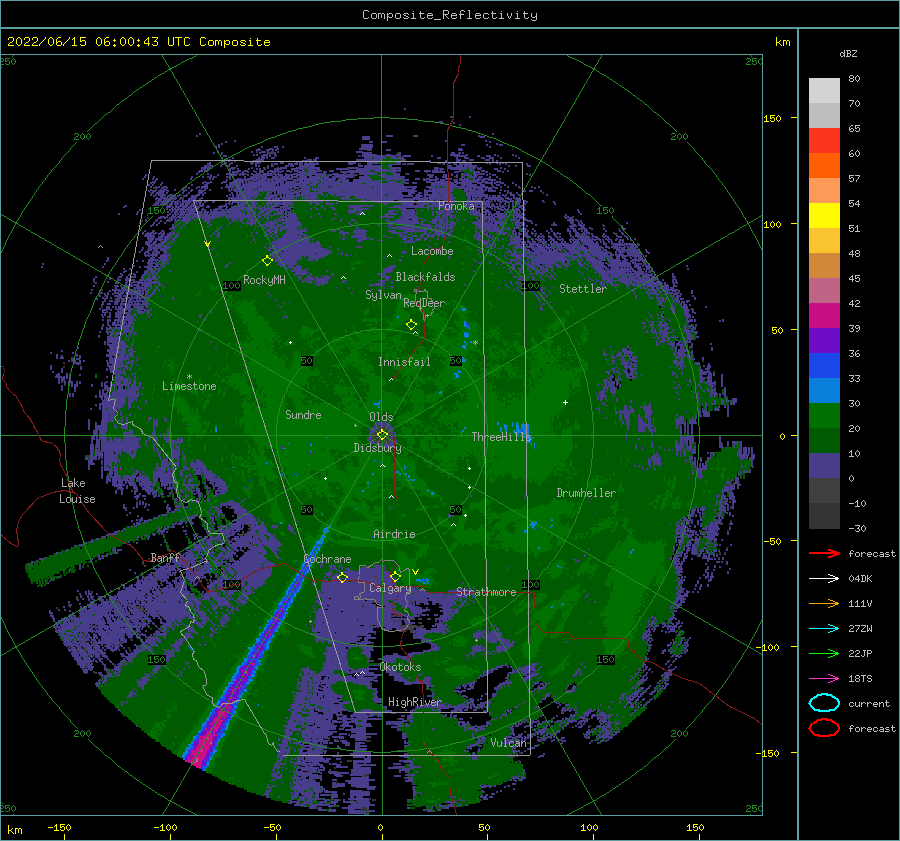This screenshot has height=841, width=900.
Task: Click the white 04DK arrow legend icon
Action: 824,579
